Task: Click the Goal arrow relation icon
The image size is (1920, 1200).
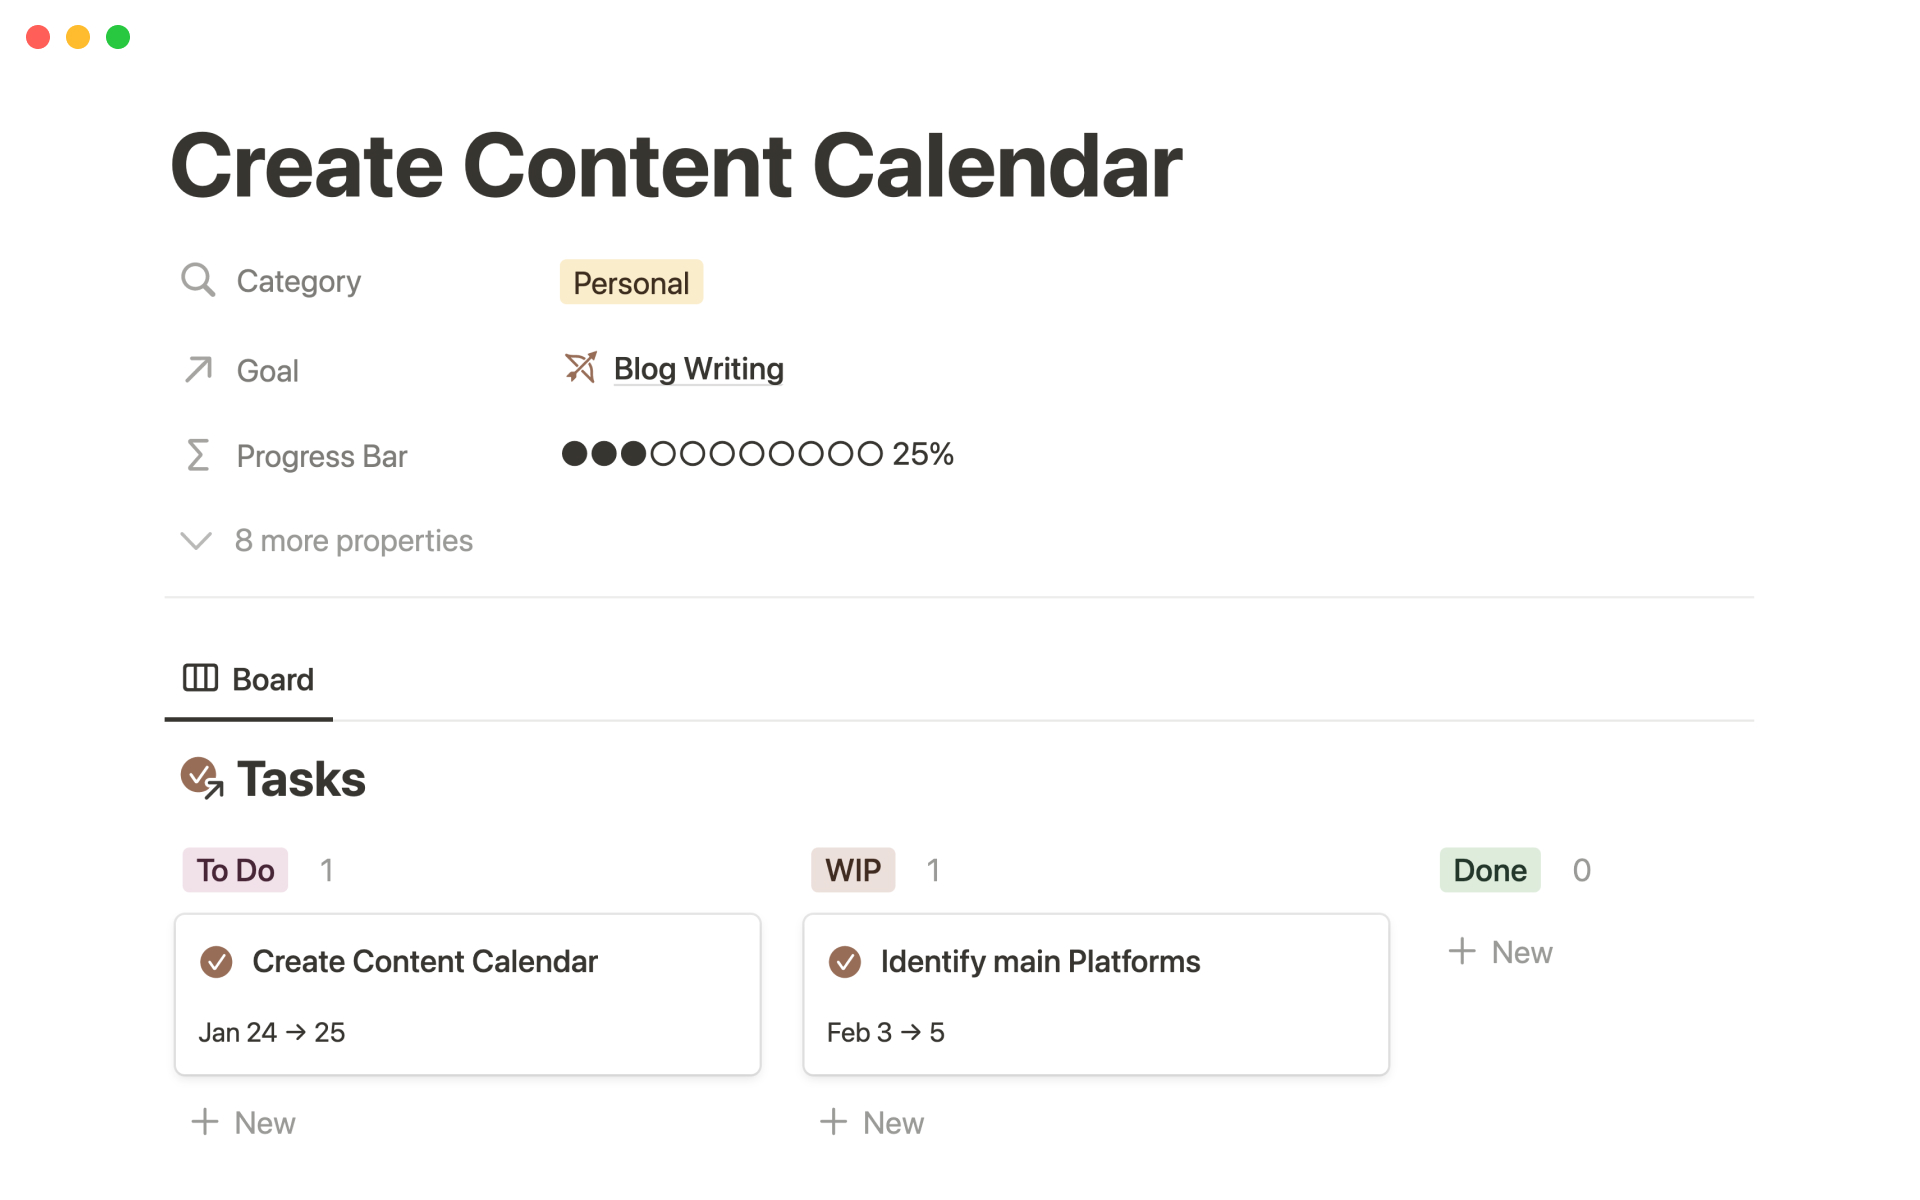Action: 198,370
